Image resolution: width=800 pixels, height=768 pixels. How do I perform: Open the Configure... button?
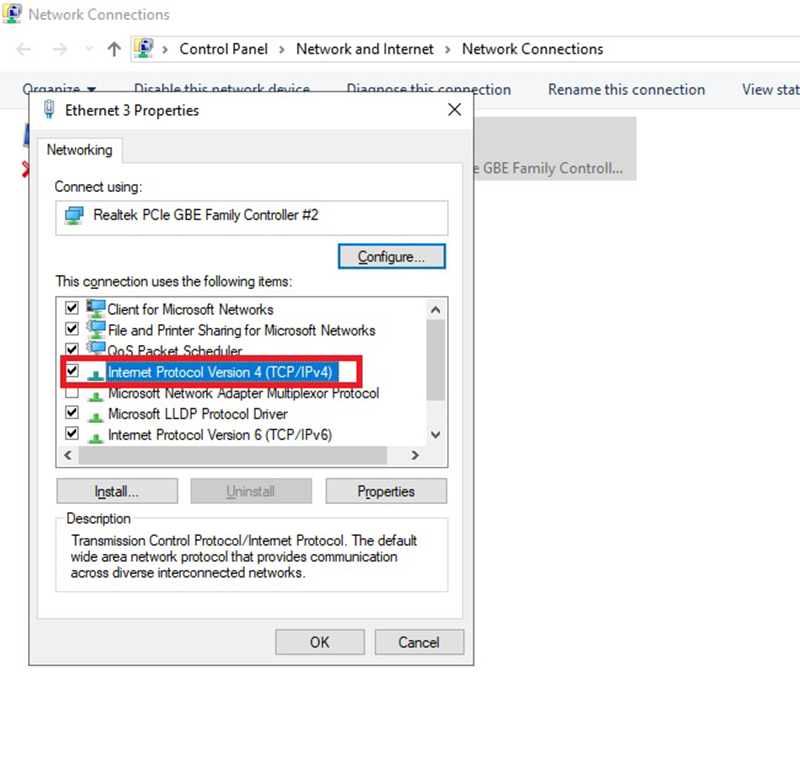[392, 256]
